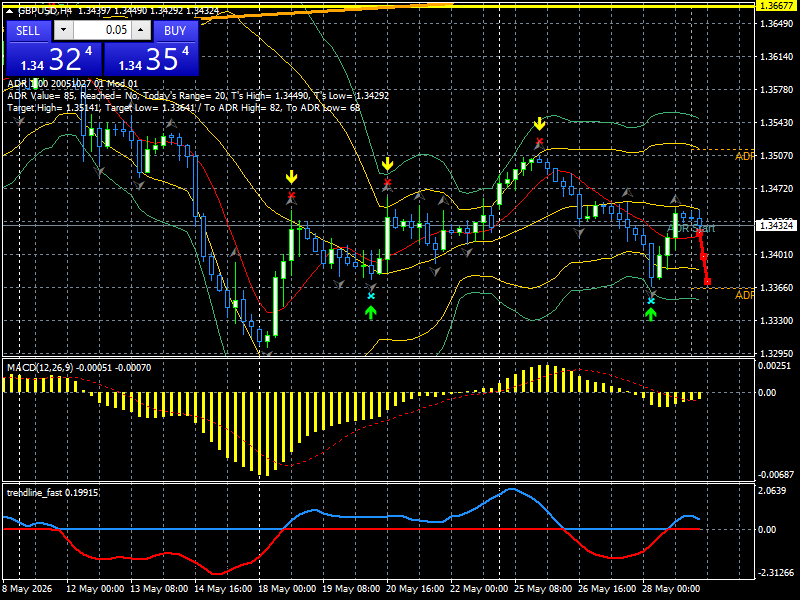Screen dimensions: 800x600
Task: Click the GBPUSD,H4 chart title text
Action: 45,10
